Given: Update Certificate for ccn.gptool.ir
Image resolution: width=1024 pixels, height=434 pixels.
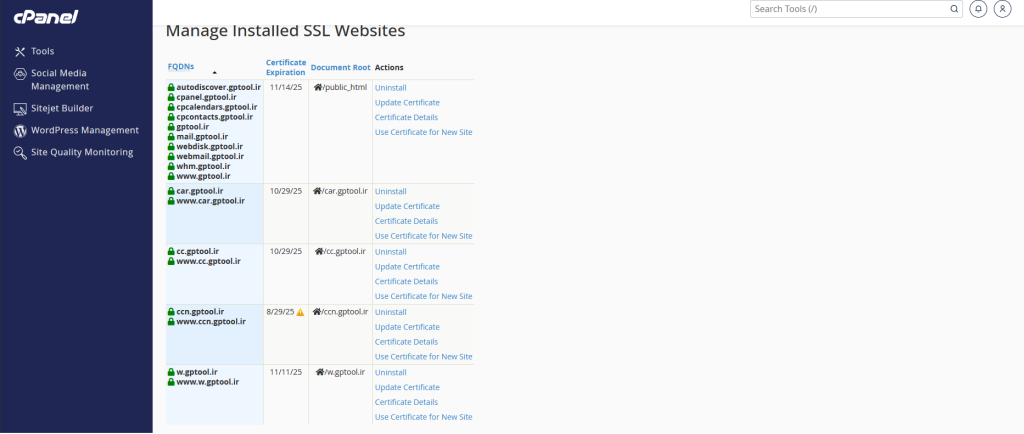Looking at the screenshot, I should pyautogui.click(x=407, y=327).
